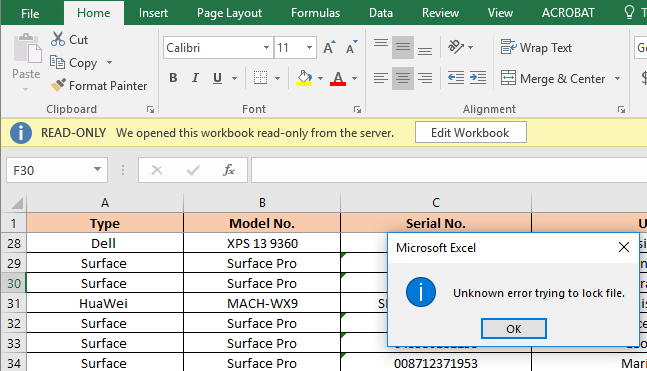The height and width of the screenshot is (371, 647).
Task: Click the formula cancel X icon
Action: click(x=157, y=170)
